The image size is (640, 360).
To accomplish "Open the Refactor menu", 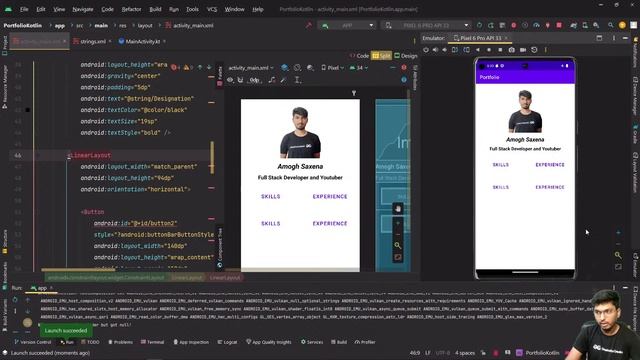I will (x=131, y=9).
